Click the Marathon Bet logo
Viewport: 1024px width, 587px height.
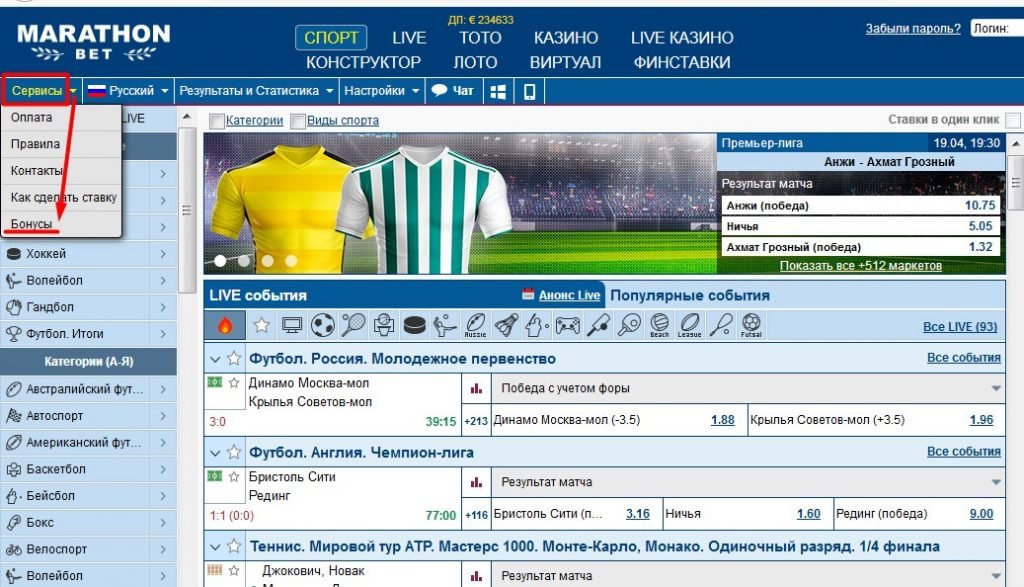(94, 42)
